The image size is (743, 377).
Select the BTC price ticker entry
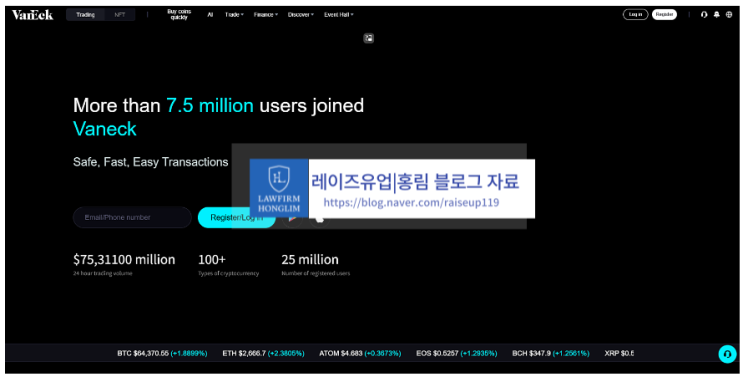(x=162, y=353)
